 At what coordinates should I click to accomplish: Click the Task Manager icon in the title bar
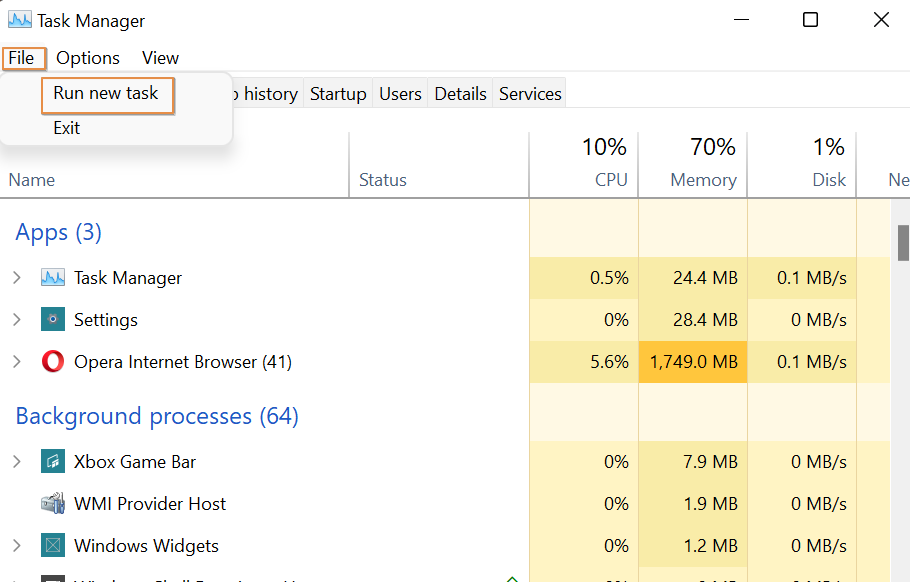click(20, 19)
